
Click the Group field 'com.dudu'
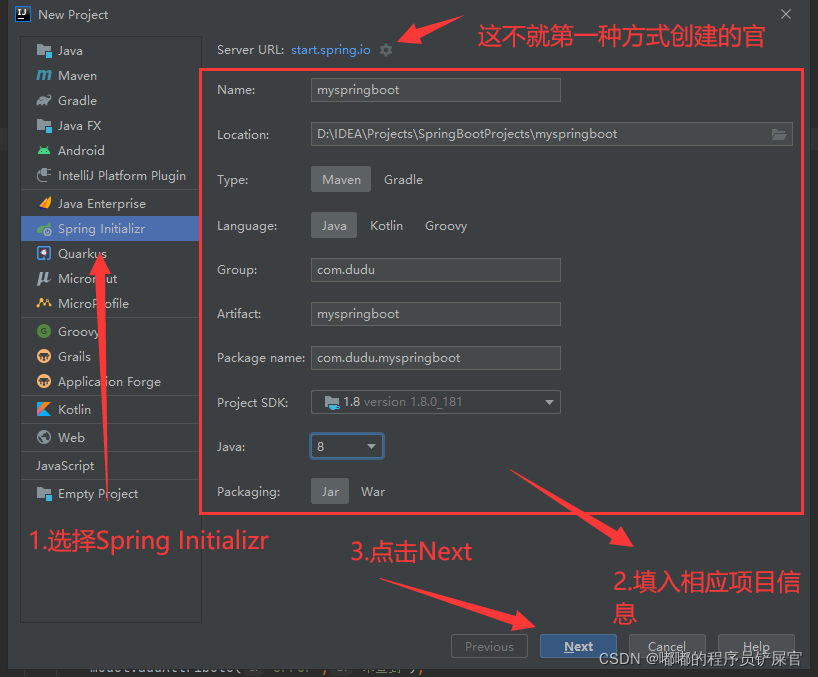pyautogui.click(x=436, y=270)
